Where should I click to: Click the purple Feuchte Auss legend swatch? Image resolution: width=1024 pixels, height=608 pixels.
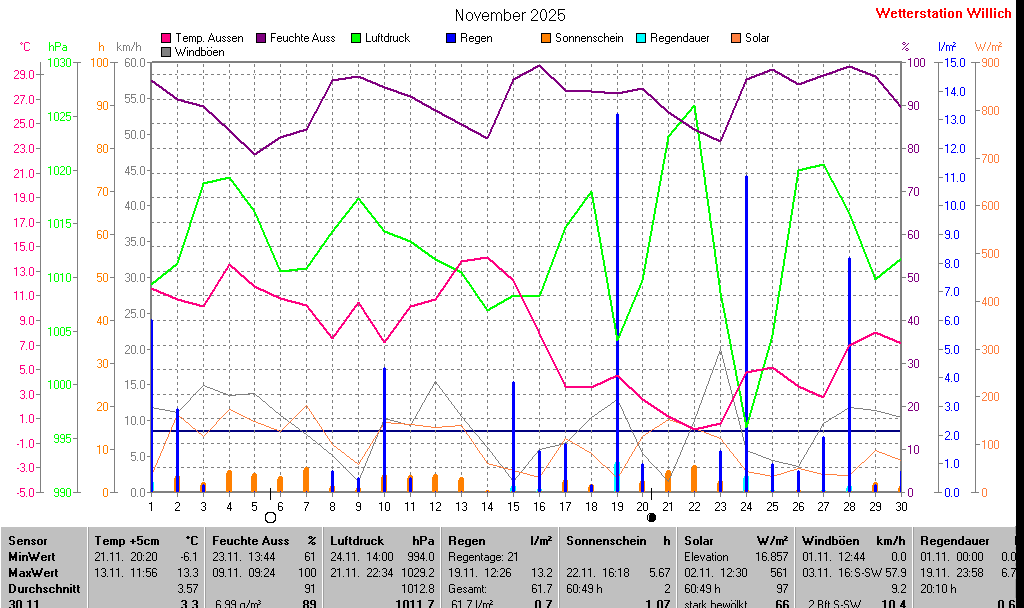[262, 38]
